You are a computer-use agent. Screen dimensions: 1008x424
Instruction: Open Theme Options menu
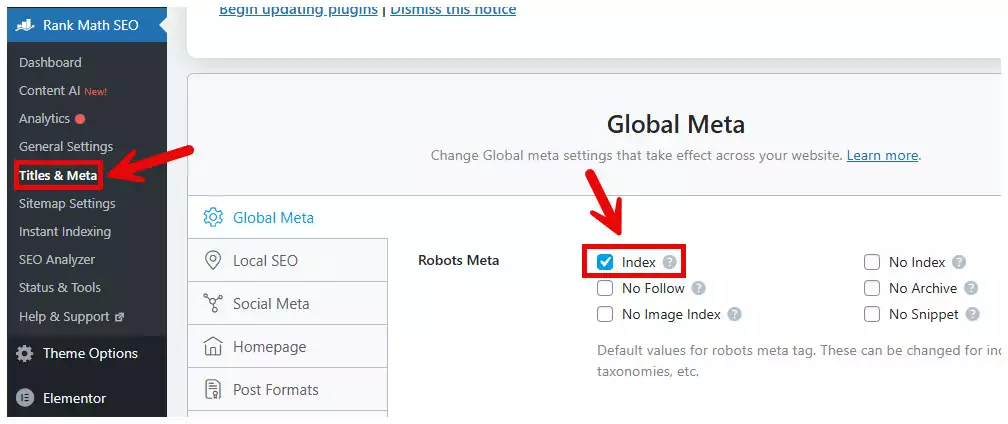(x=87, y=354)
